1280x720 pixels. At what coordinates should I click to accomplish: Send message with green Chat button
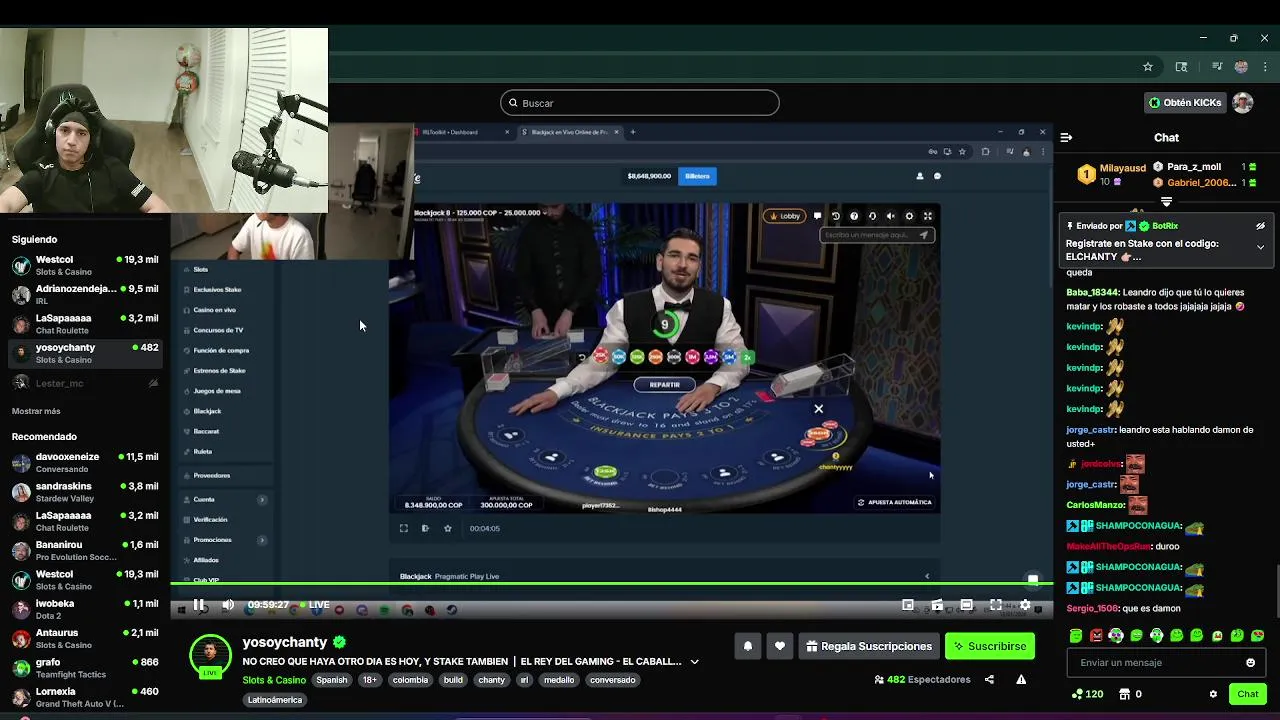1248,694
